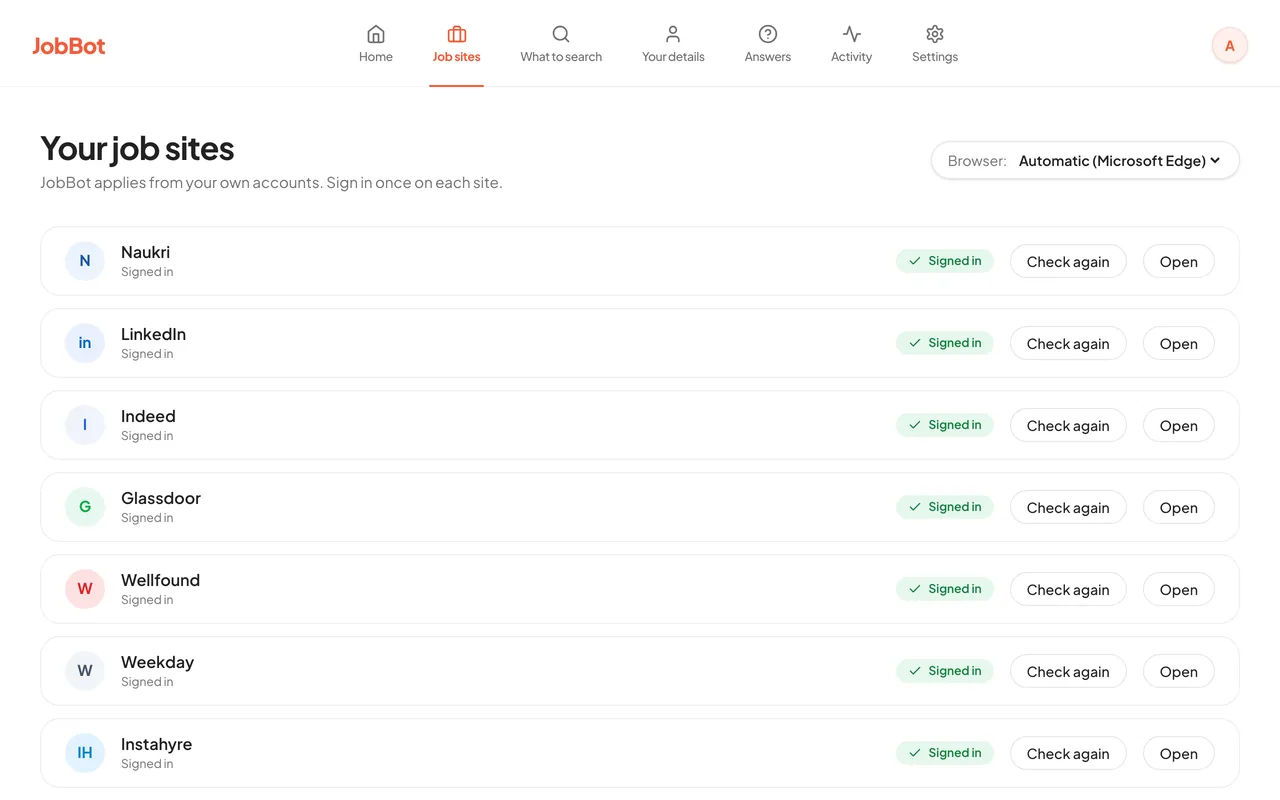Screen dimensions: 1280x800
Task: Click the Your details person icon
Action: point(673,34)
